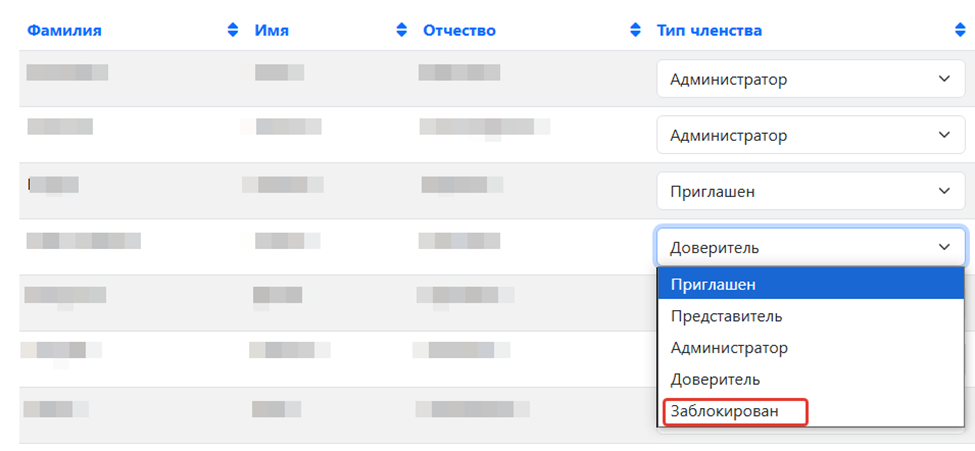Image resolution: width=975 pixels, height=451 pixels.
Task: Open the Приглашен membership type dropdown
Action: click(x=810, y=191)
